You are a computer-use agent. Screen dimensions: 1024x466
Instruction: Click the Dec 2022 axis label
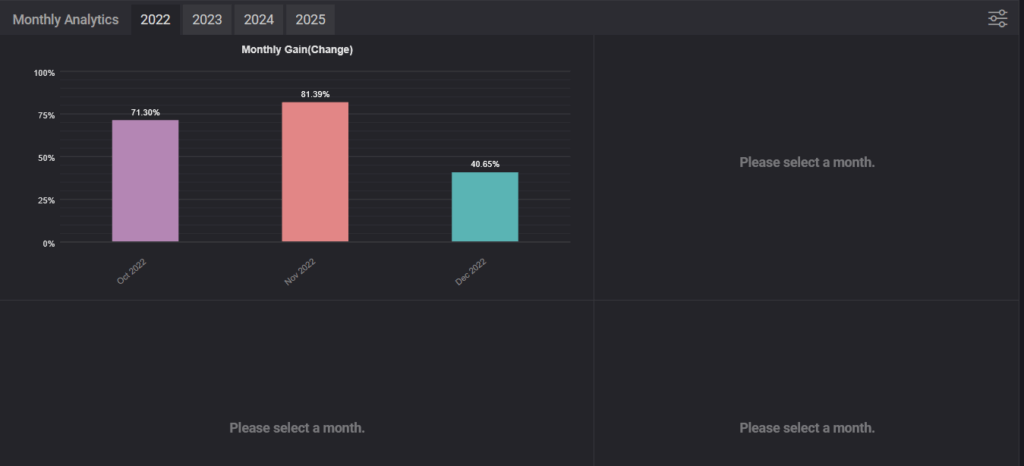[471, 271]
